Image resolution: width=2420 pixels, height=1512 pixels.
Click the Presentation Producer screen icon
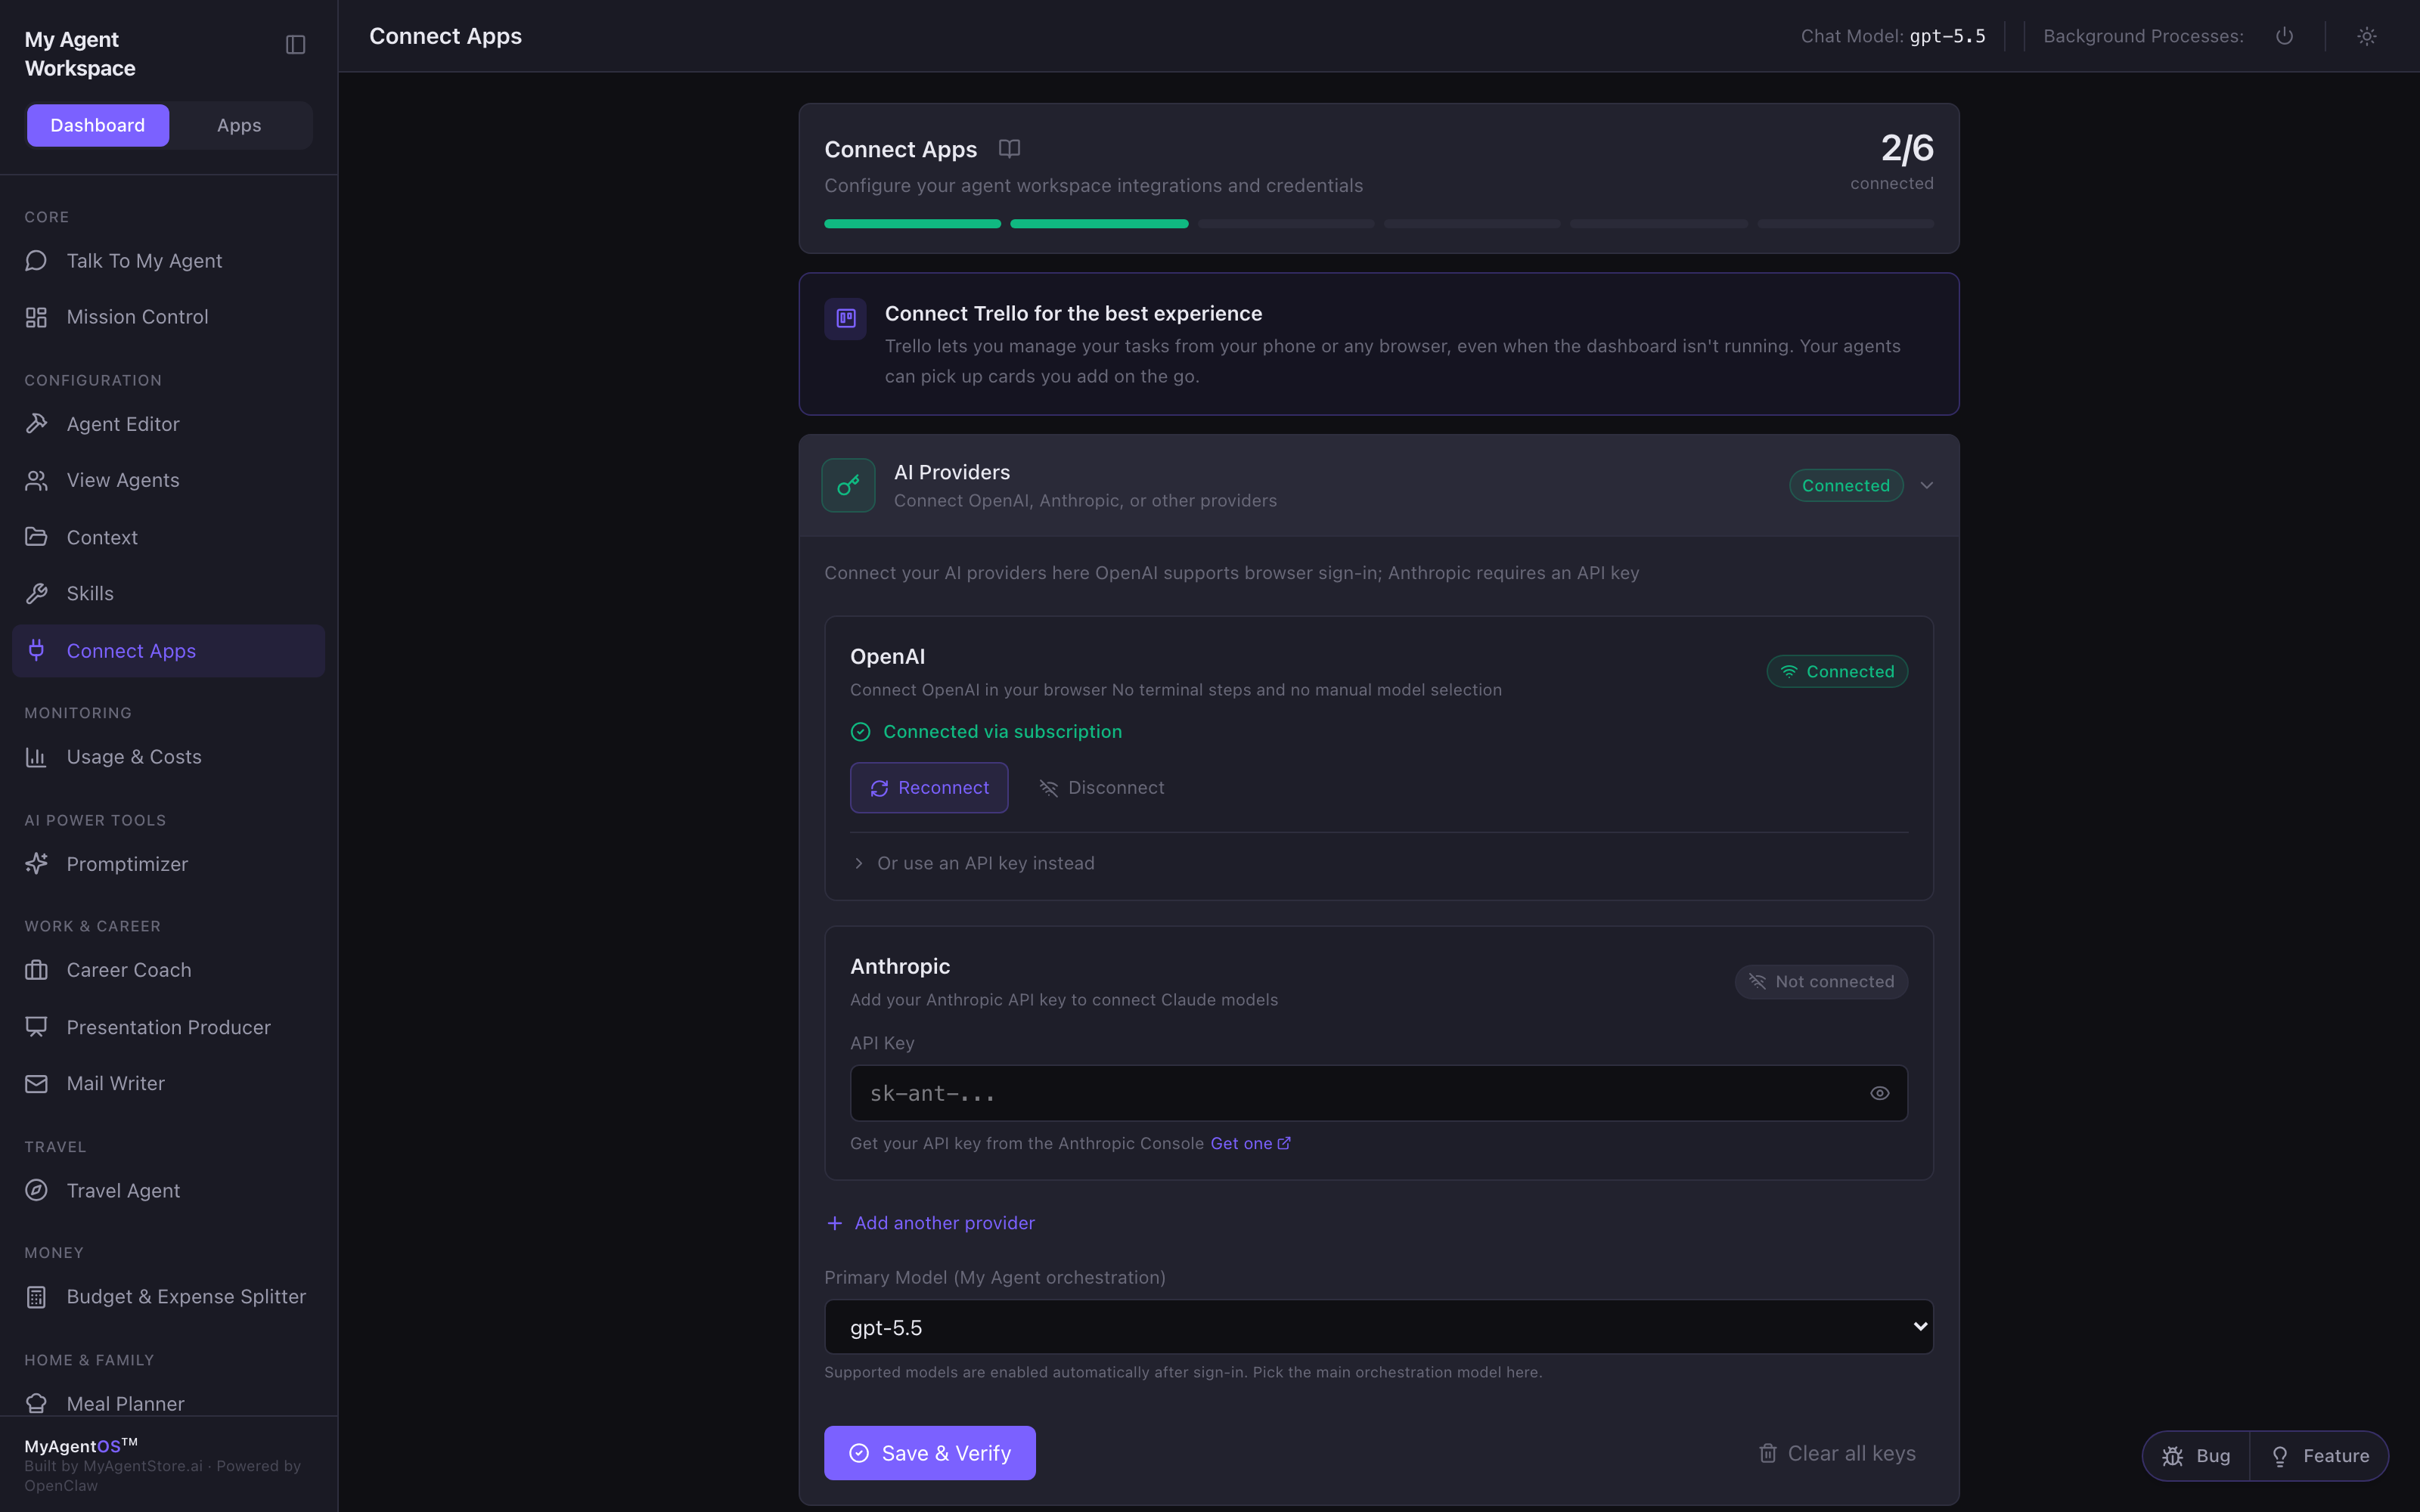pos(36,1027)
